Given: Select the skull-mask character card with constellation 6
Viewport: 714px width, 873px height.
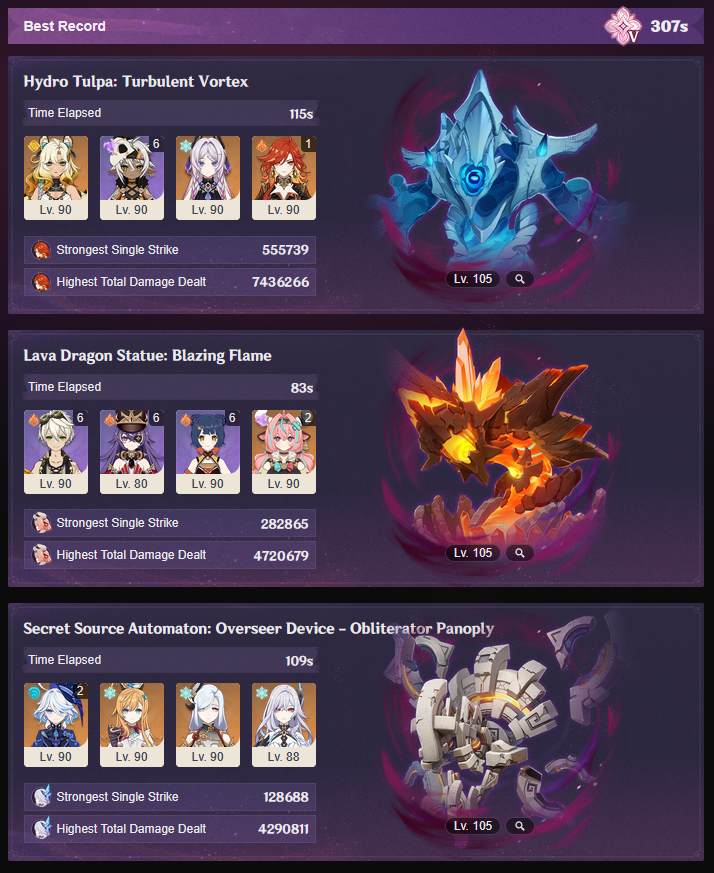Looking at the screenshot, I should pos(131,178).
